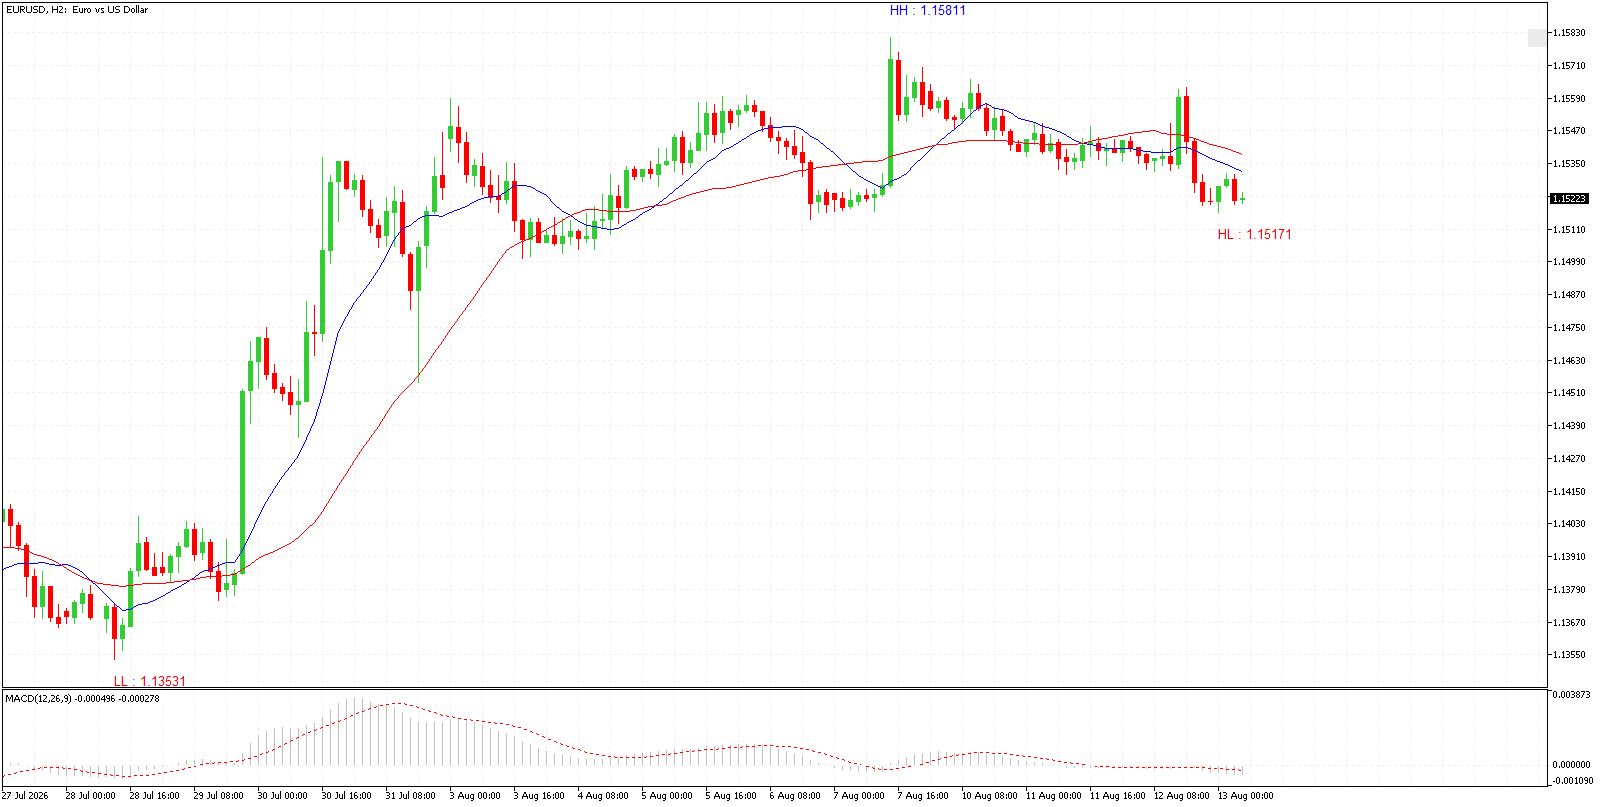Click the 4 Aug 08:00 time label
This screenshot has height=807, width=1600.
tap(603, 796)
